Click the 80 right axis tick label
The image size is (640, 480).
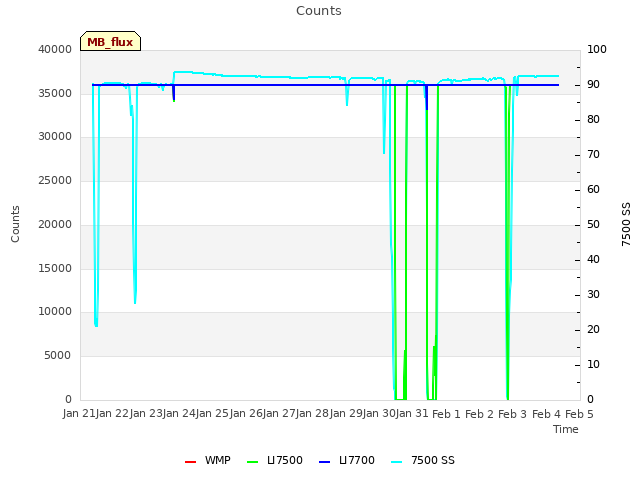pyautogui.click(x=593, y=120)
